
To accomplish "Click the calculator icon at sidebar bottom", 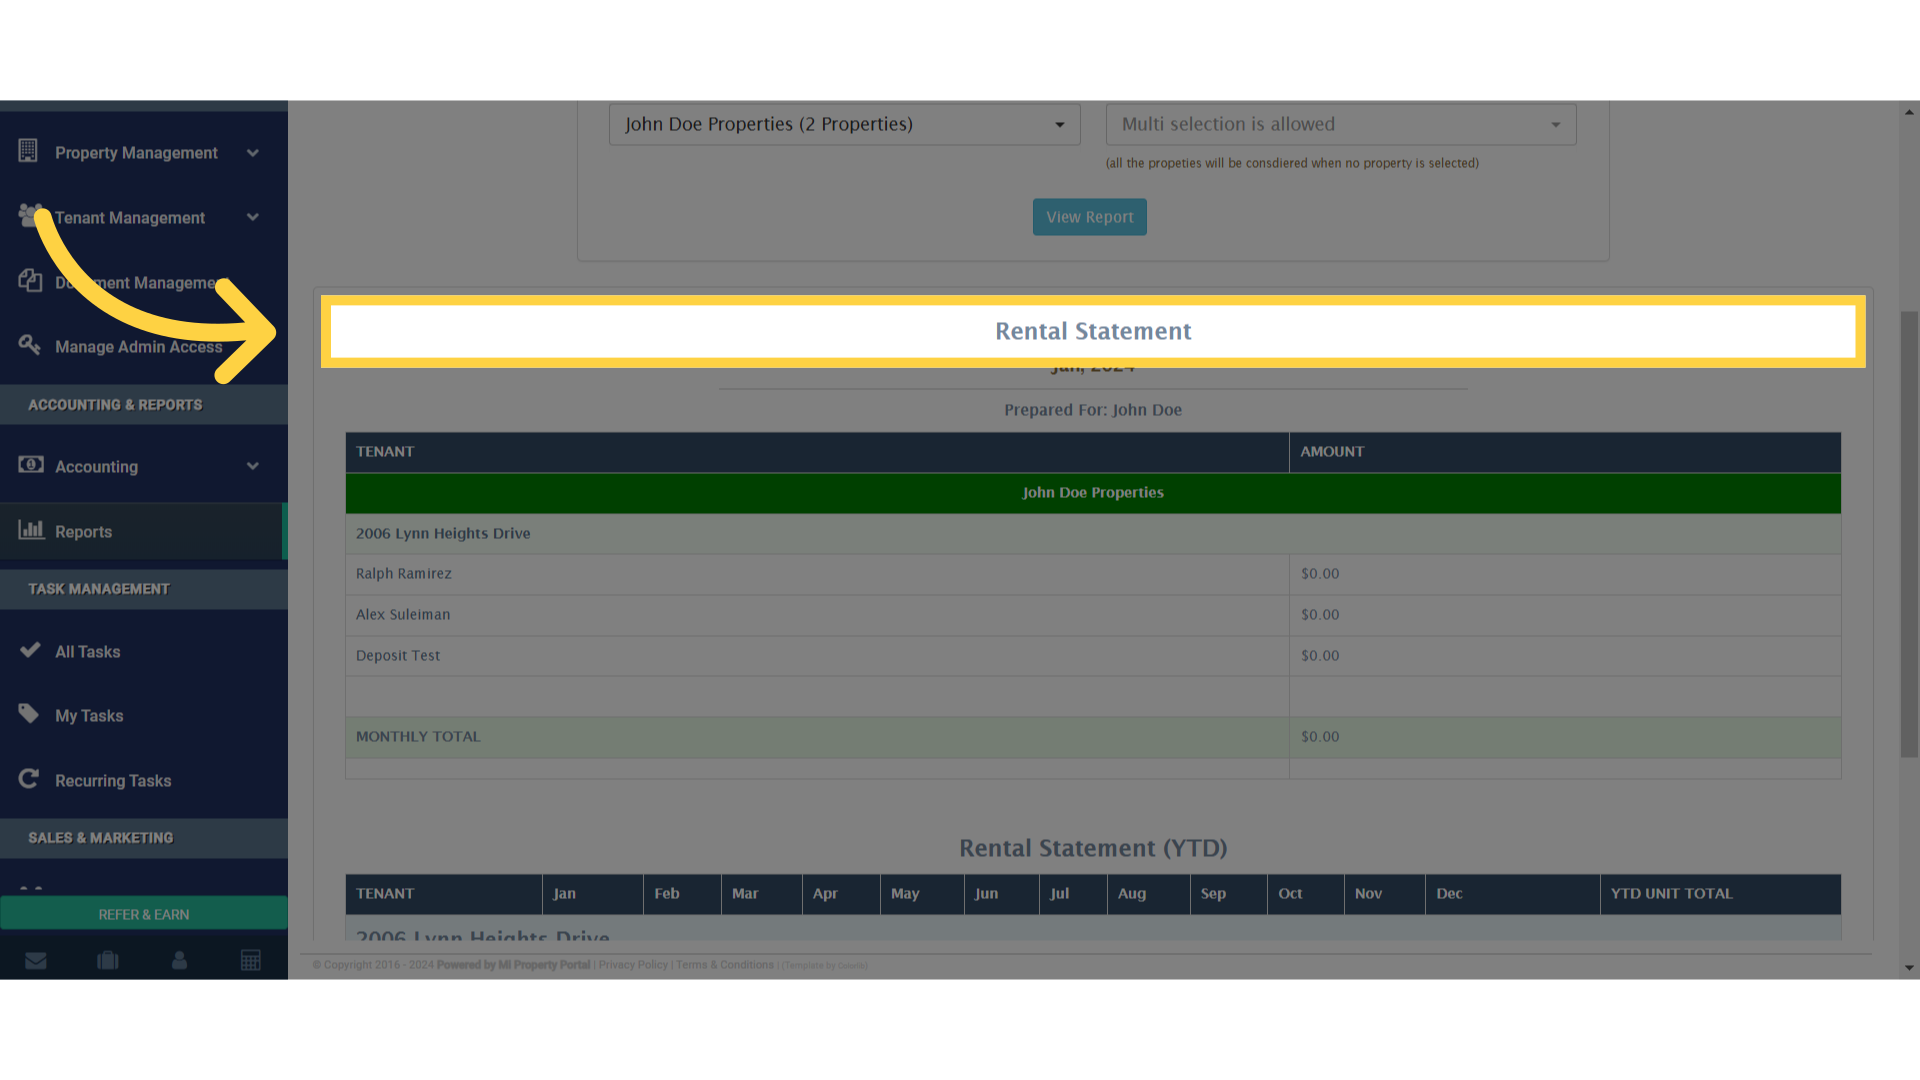I will pyautogui.click(x=251, y=960).
